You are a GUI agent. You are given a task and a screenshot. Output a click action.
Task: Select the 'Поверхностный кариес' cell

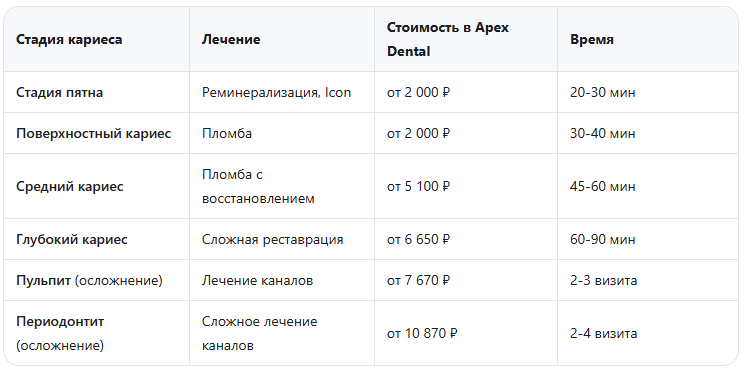(x=94, y=133)
